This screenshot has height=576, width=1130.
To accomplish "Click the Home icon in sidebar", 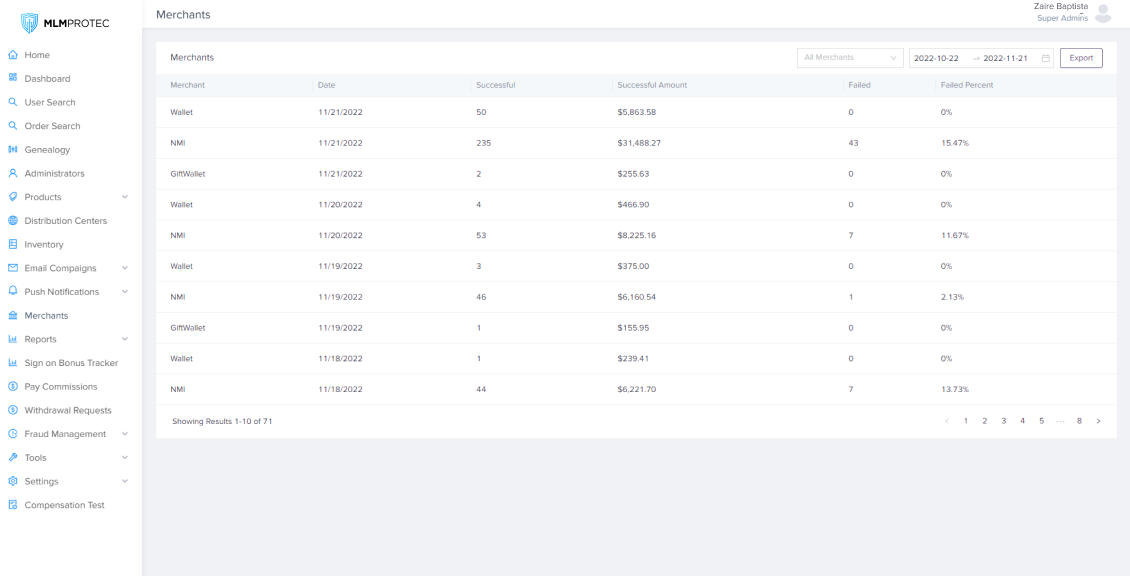I will click(x=13, y=55).
